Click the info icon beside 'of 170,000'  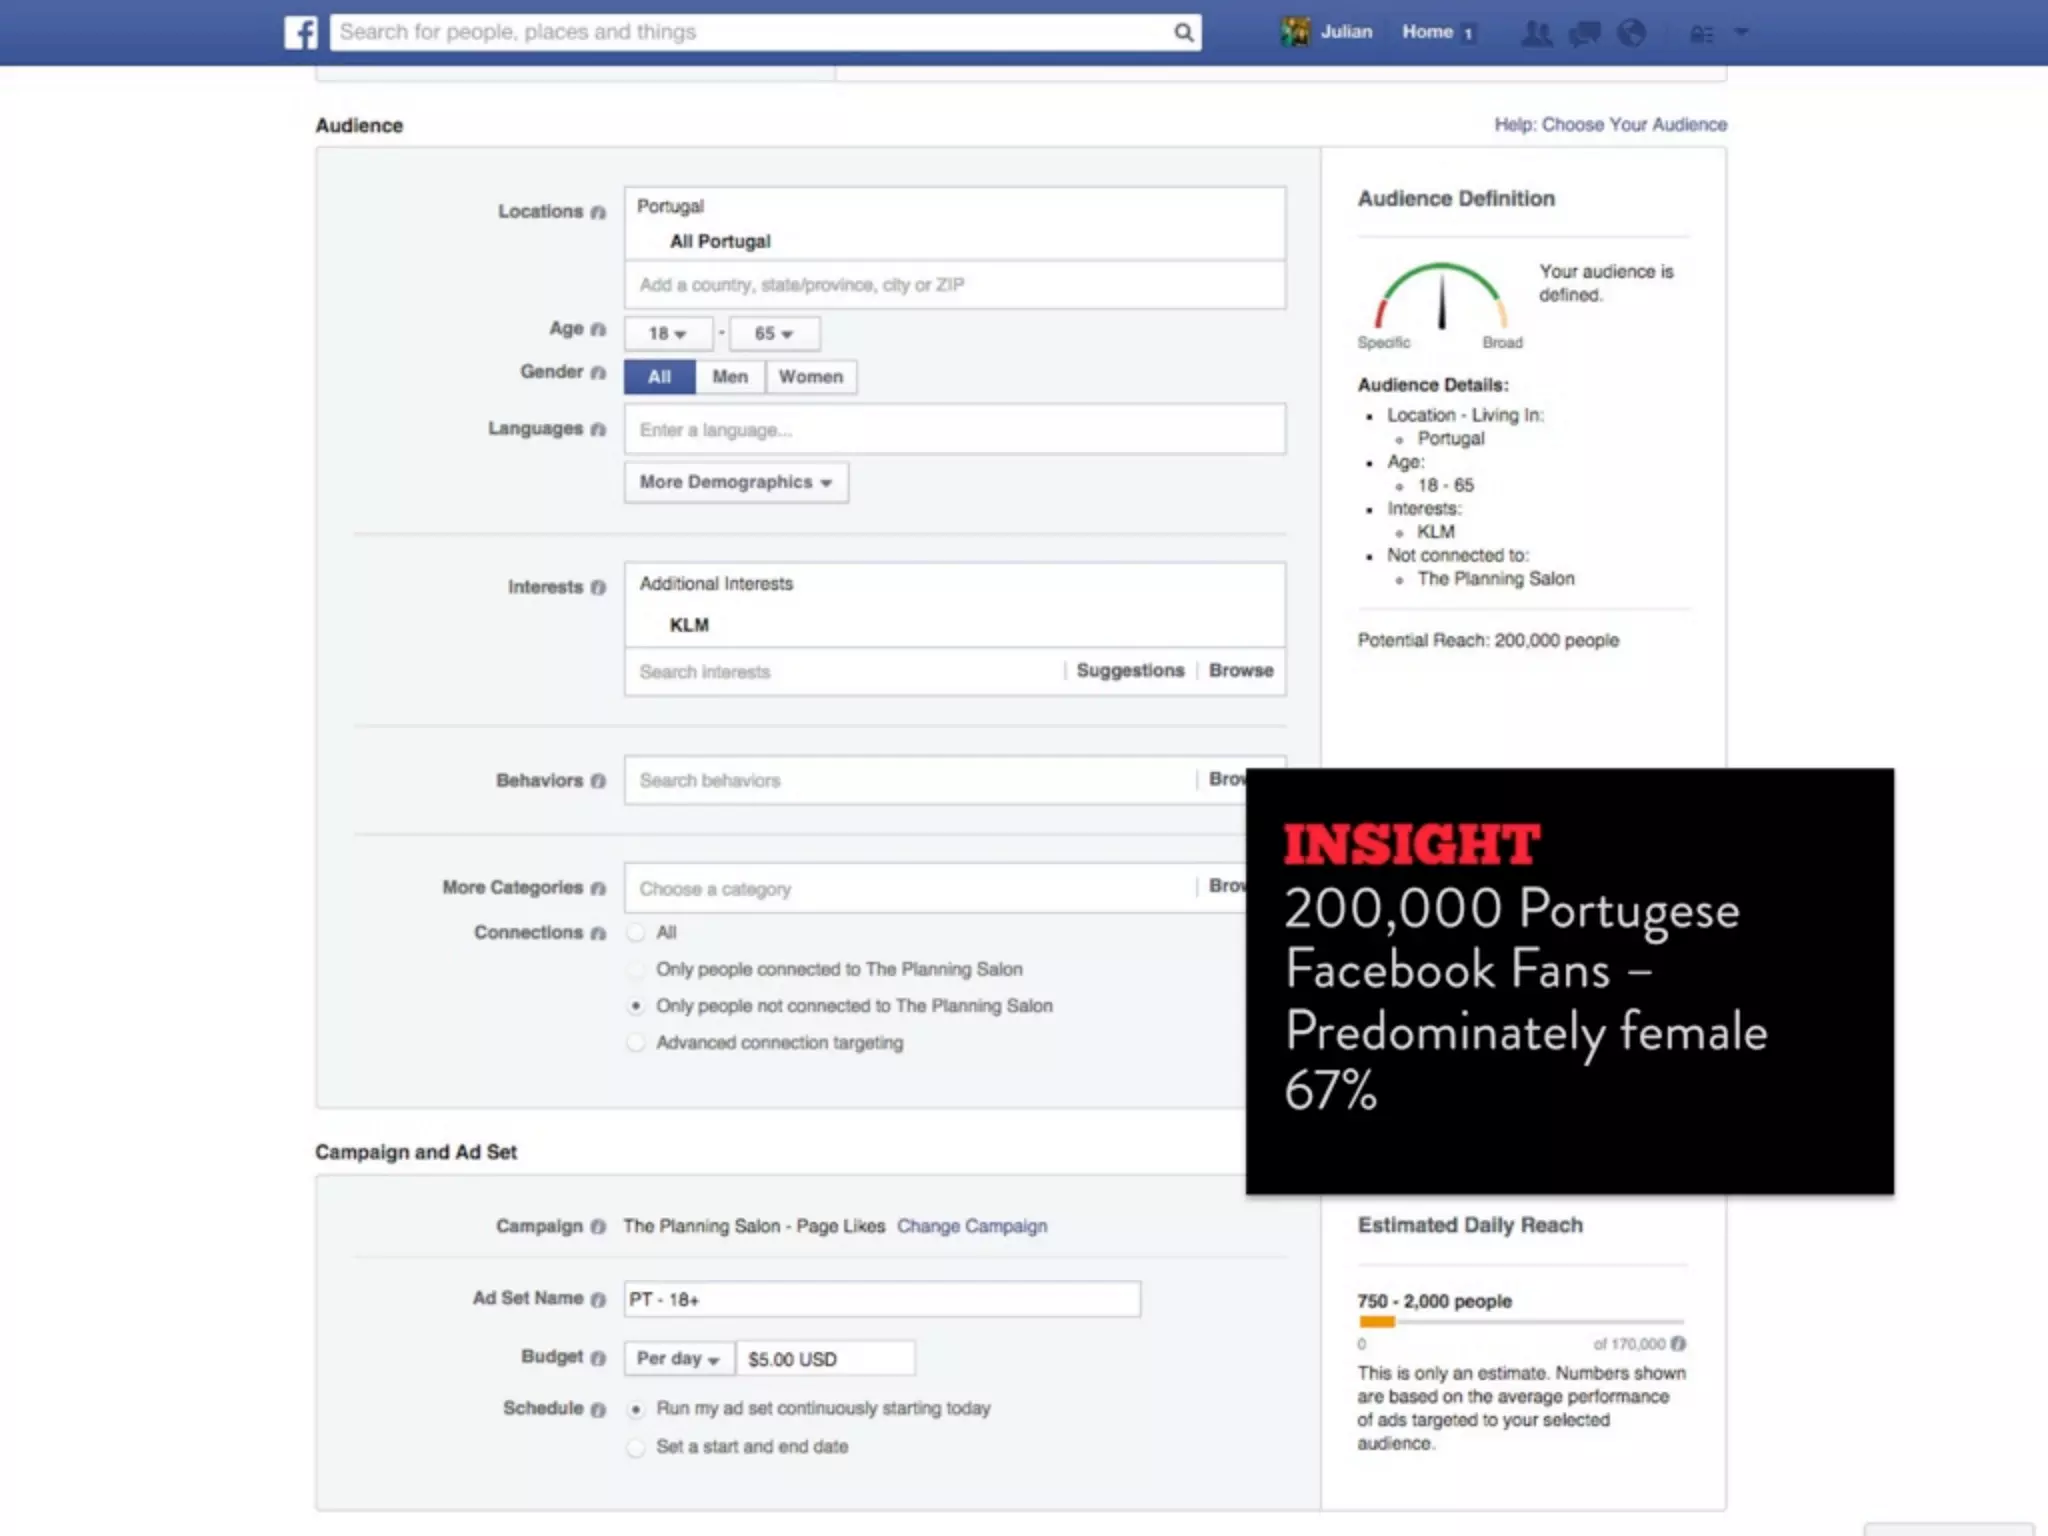[x=1678, y=1343]
